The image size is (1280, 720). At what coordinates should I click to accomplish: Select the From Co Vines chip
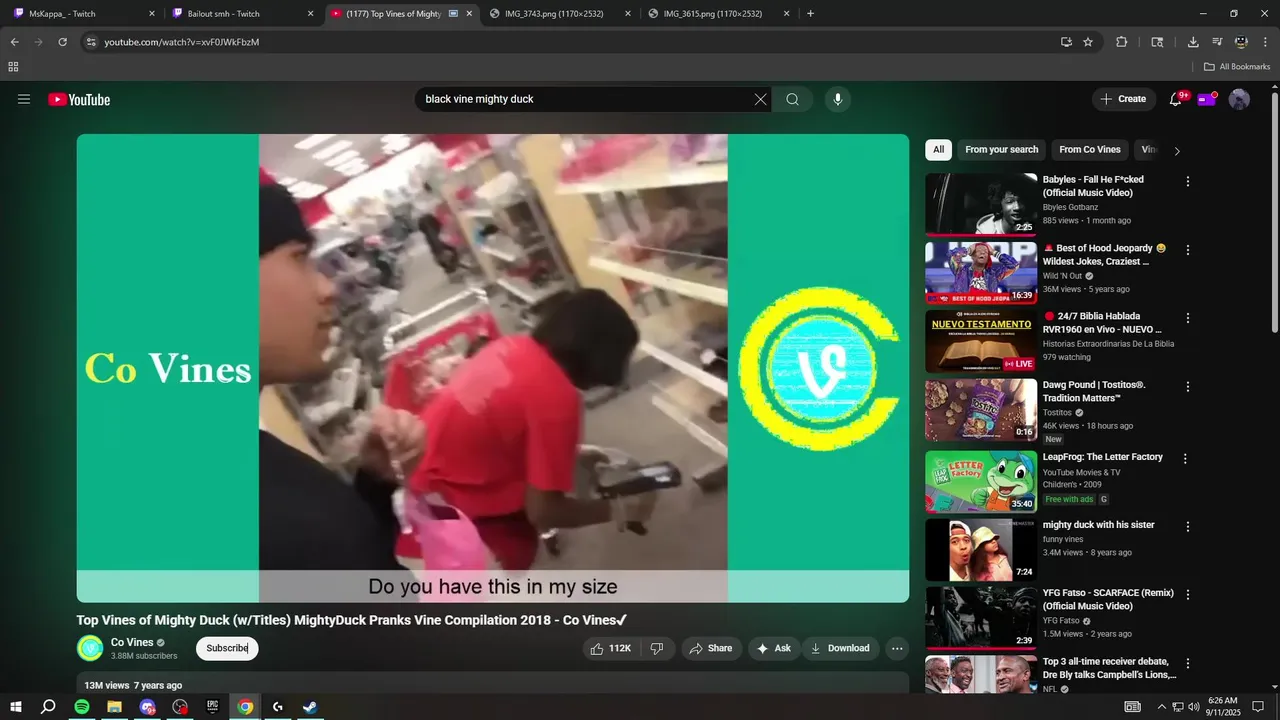click(x=1090, y=150)
